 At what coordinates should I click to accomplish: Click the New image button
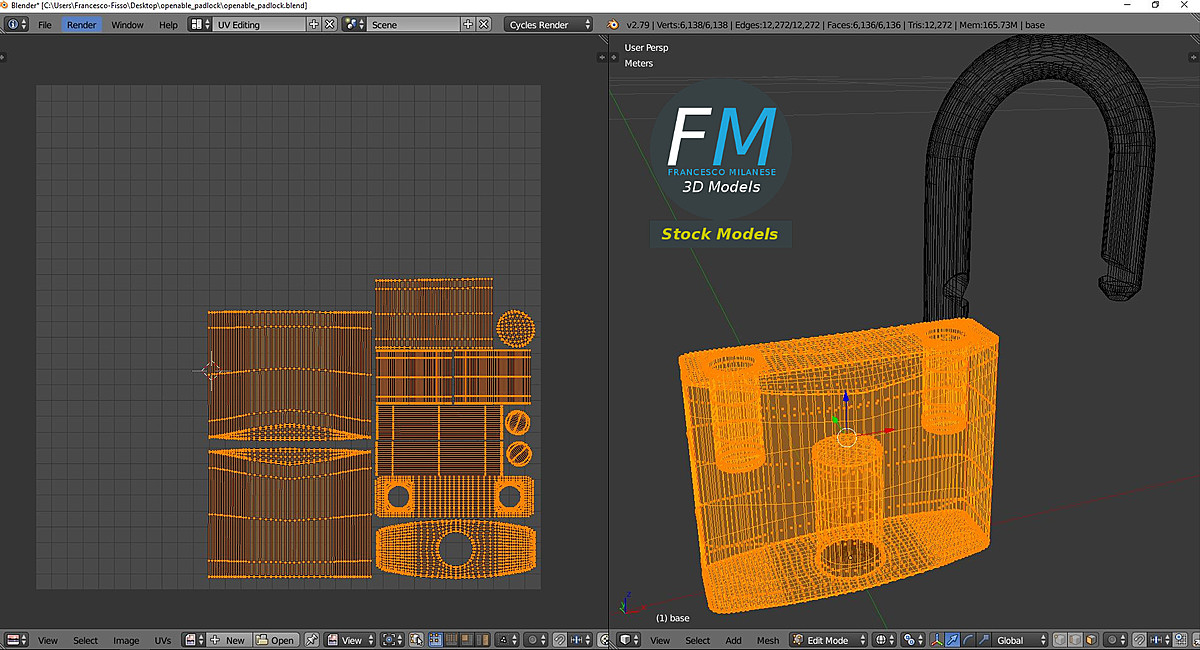coord(229,640)
